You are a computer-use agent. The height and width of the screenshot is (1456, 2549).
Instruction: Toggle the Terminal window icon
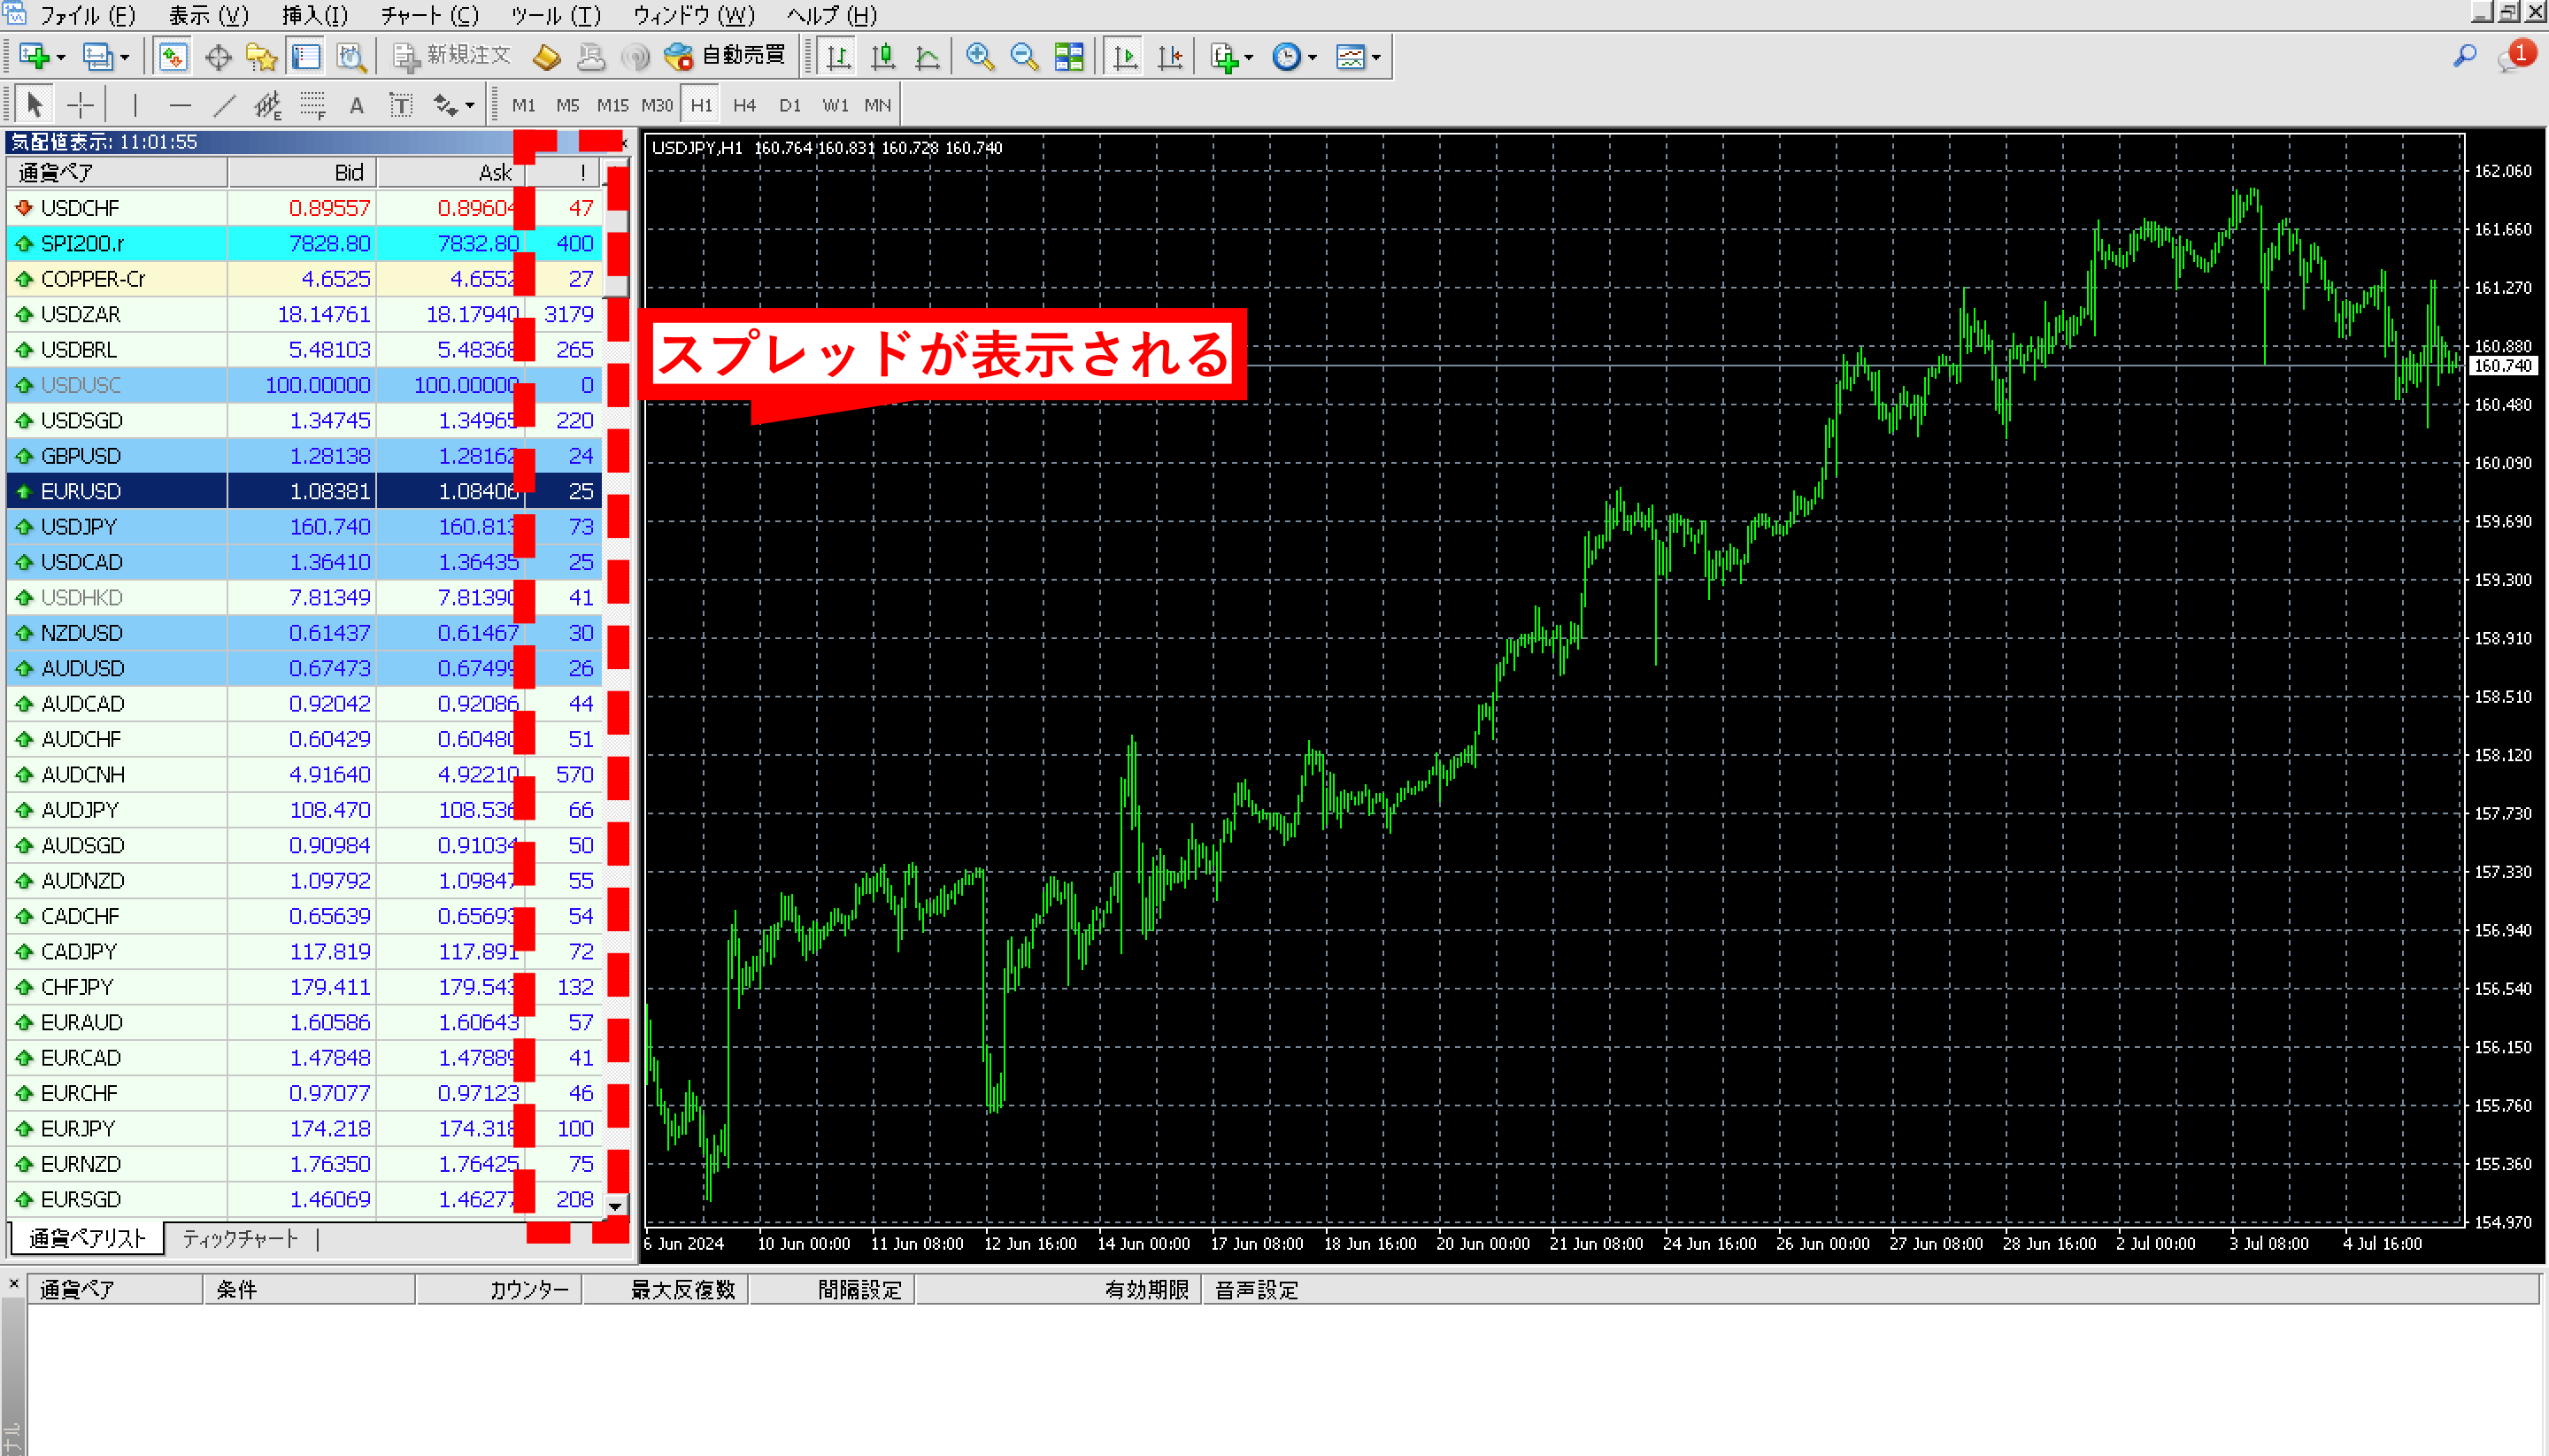tap(306, 57)
